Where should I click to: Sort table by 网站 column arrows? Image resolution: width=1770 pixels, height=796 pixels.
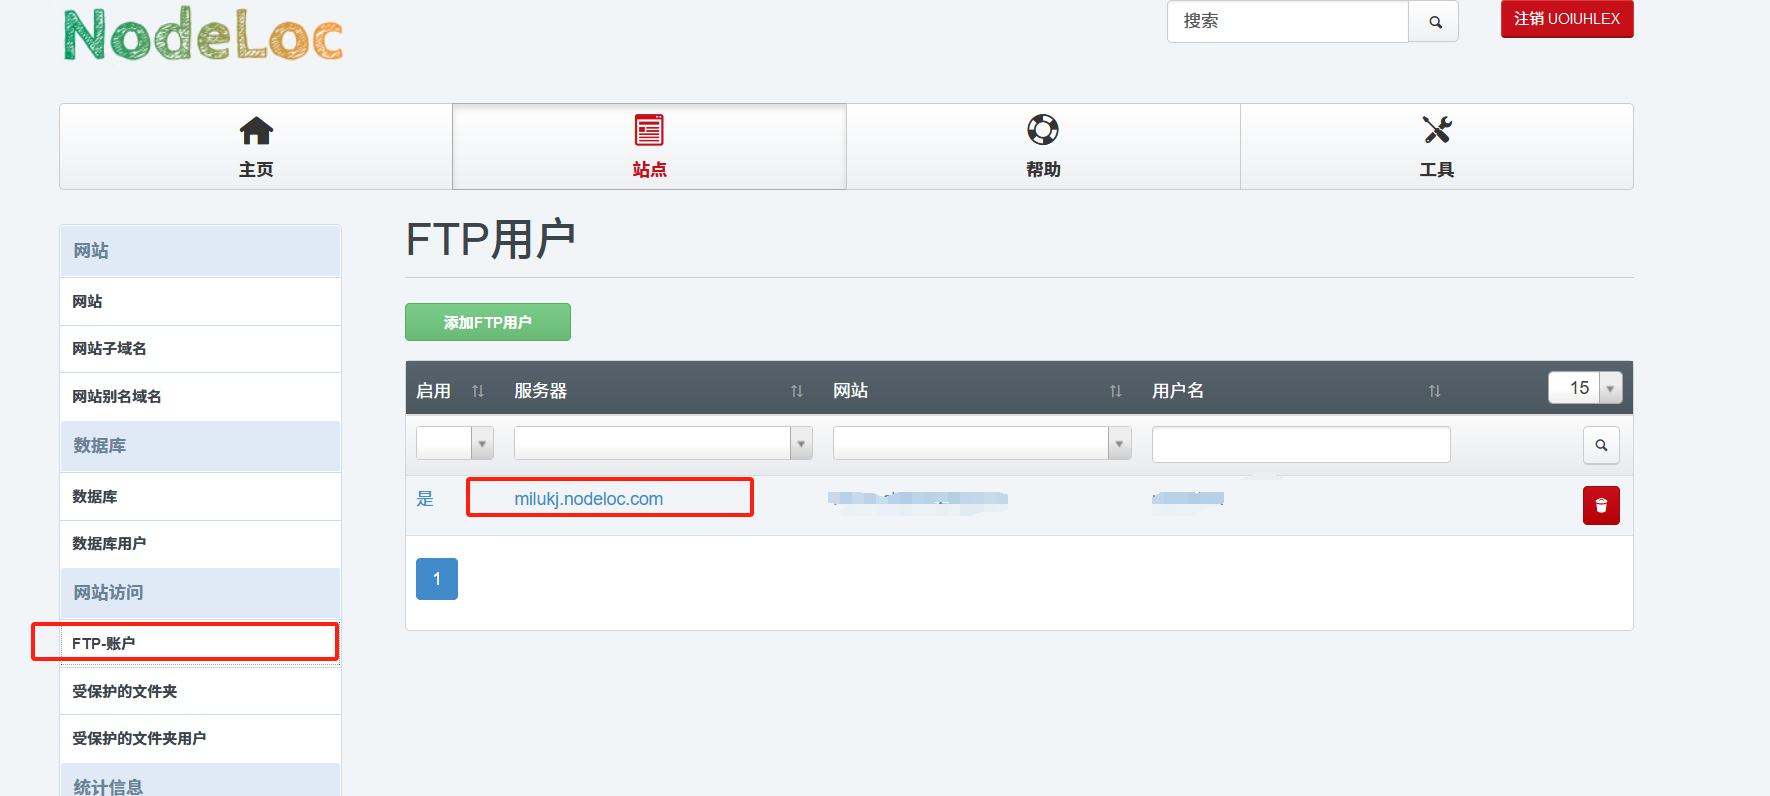tap(1115, 391)
